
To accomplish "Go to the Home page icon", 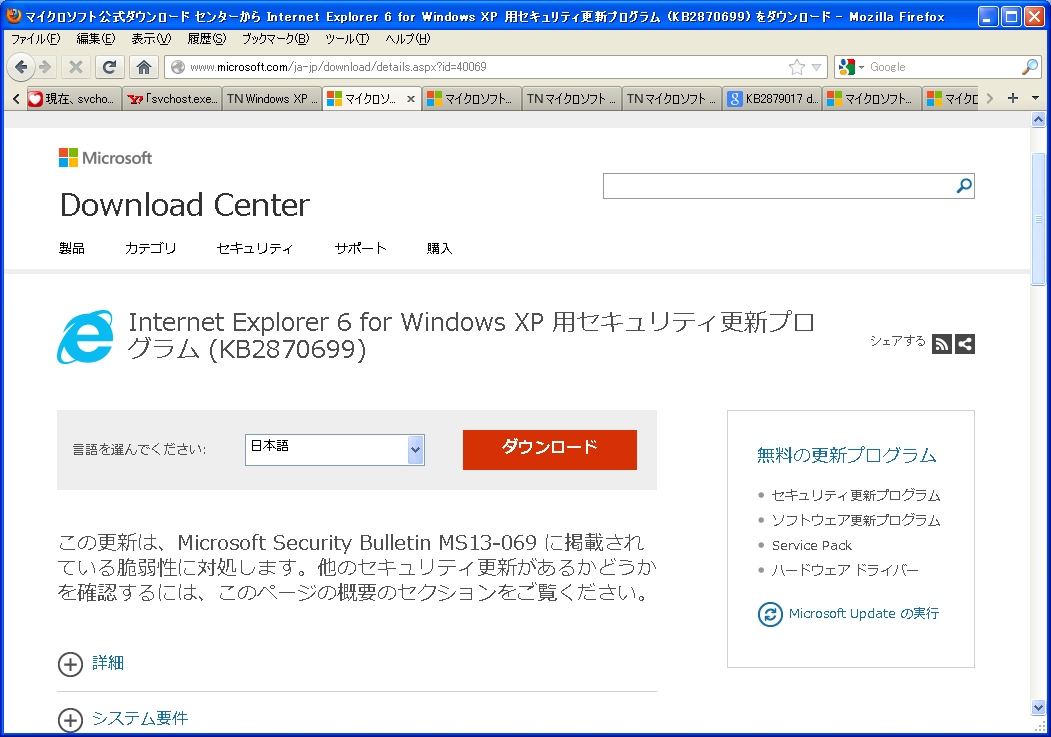I will [x=144, y=67].
